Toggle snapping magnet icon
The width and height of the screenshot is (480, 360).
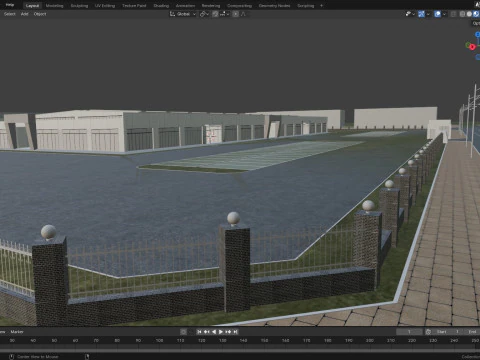click(x=215, y=14)
